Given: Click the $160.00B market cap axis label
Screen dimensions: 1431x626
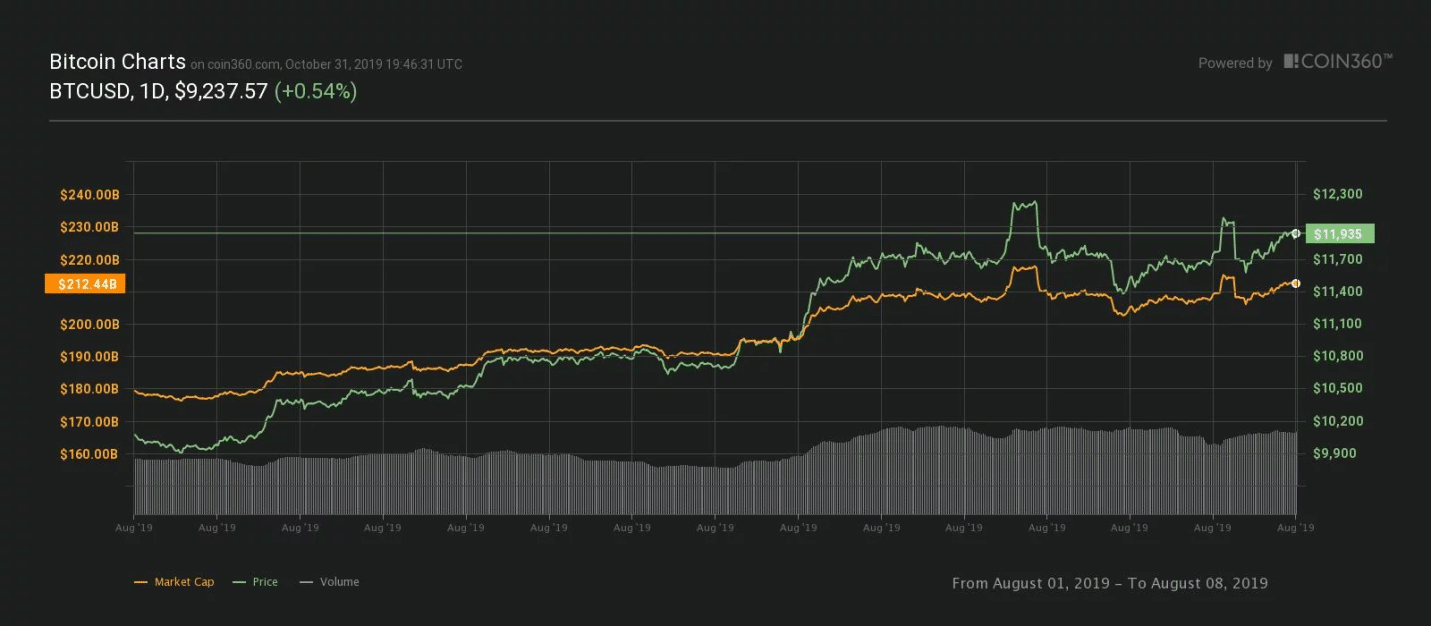Looking at the screenshot, I should (x=89, y=454).
